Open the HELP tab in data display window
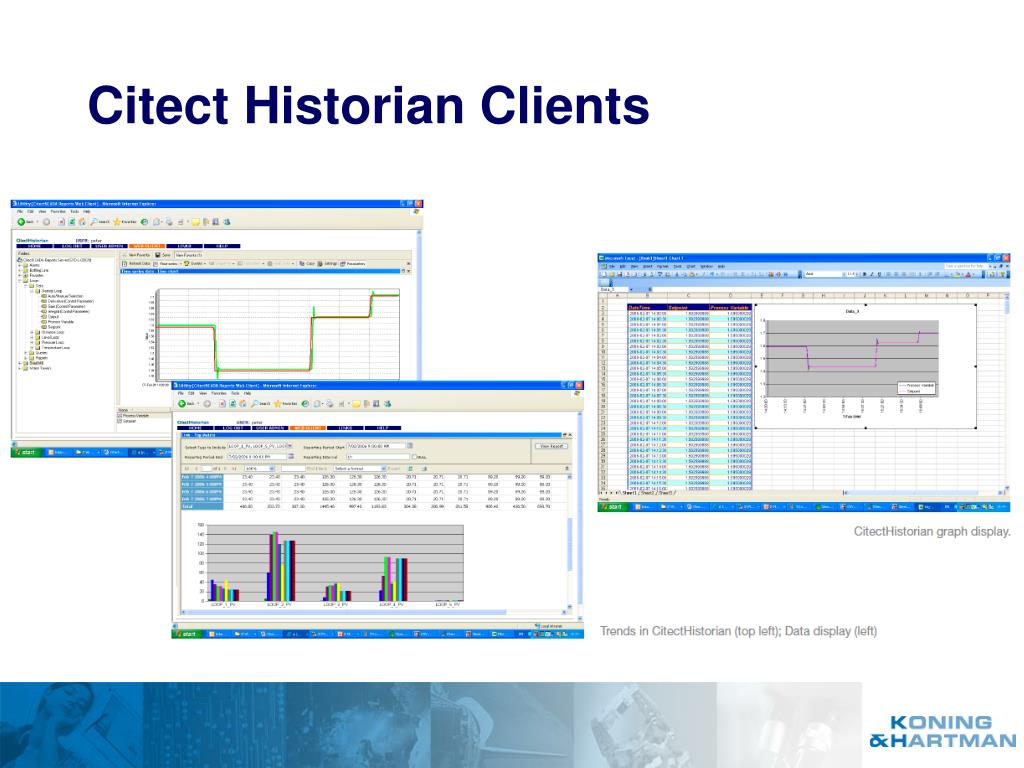1024x768 pixels. tap(383, 428)
